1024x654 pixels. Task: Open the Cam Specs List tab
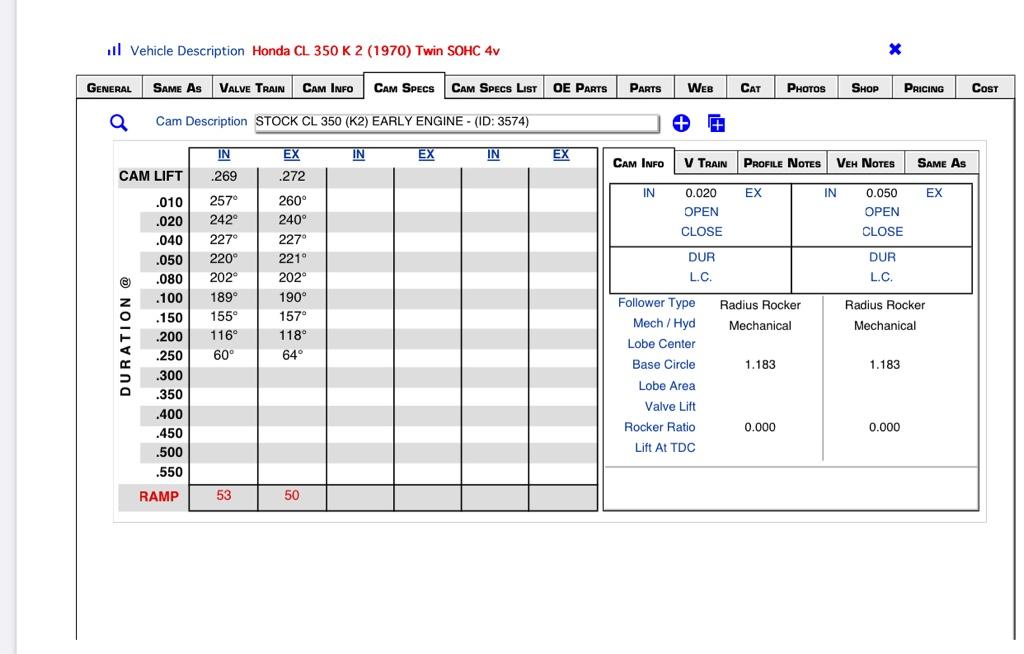point(494,88)
